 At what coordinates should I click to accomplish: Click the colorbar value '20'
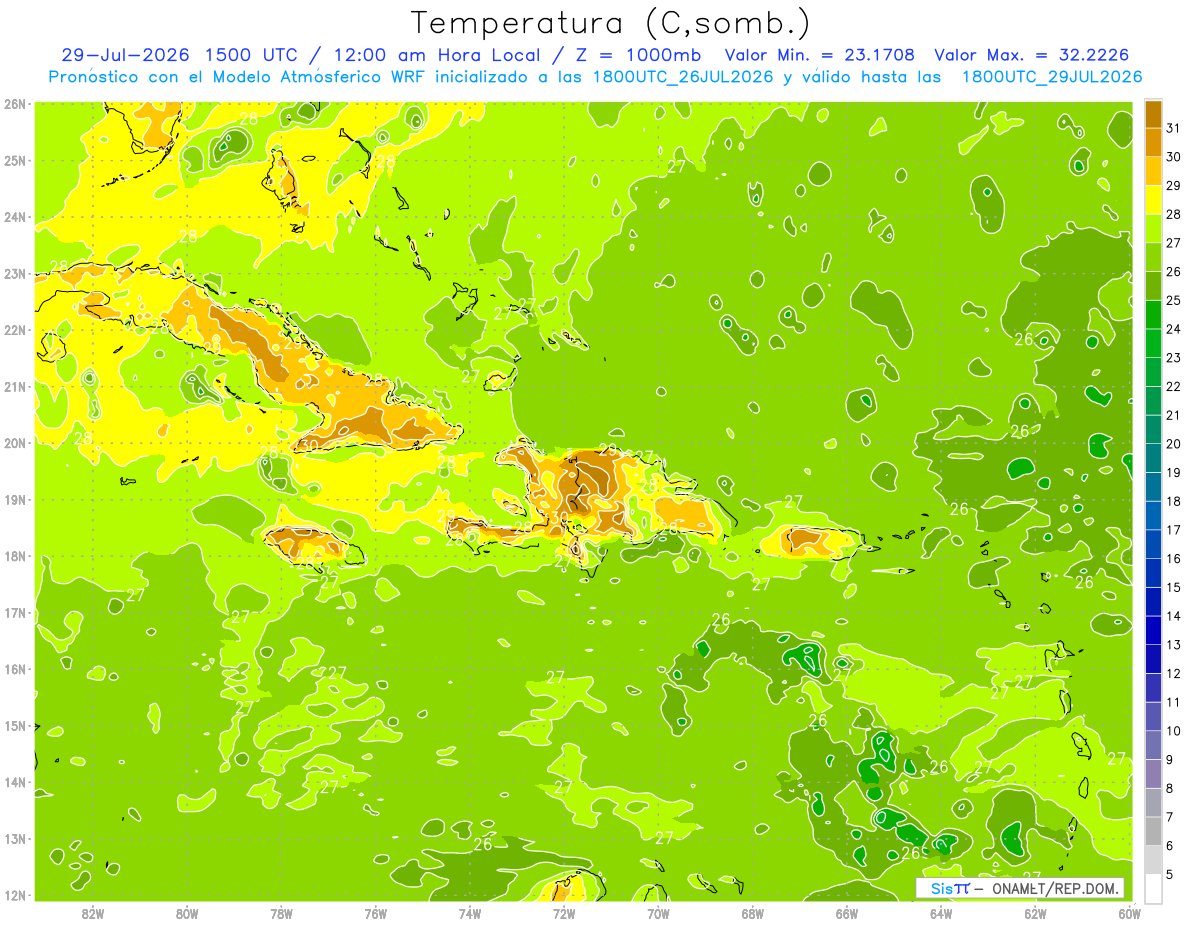1173,444
